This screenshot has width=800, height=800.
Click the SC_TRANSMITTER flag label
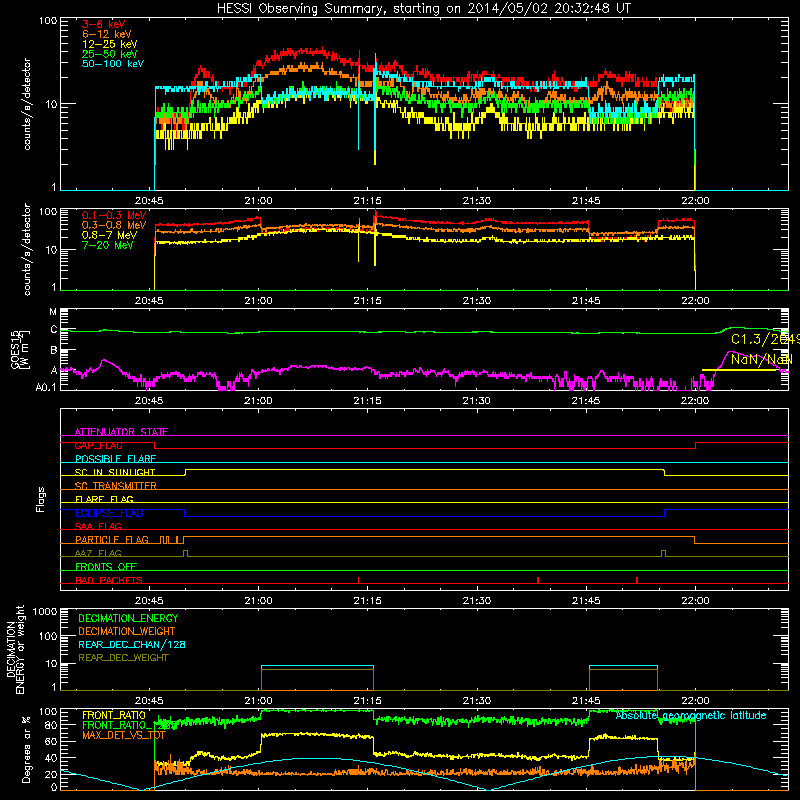pyautogui.click(x=116, y=486)
